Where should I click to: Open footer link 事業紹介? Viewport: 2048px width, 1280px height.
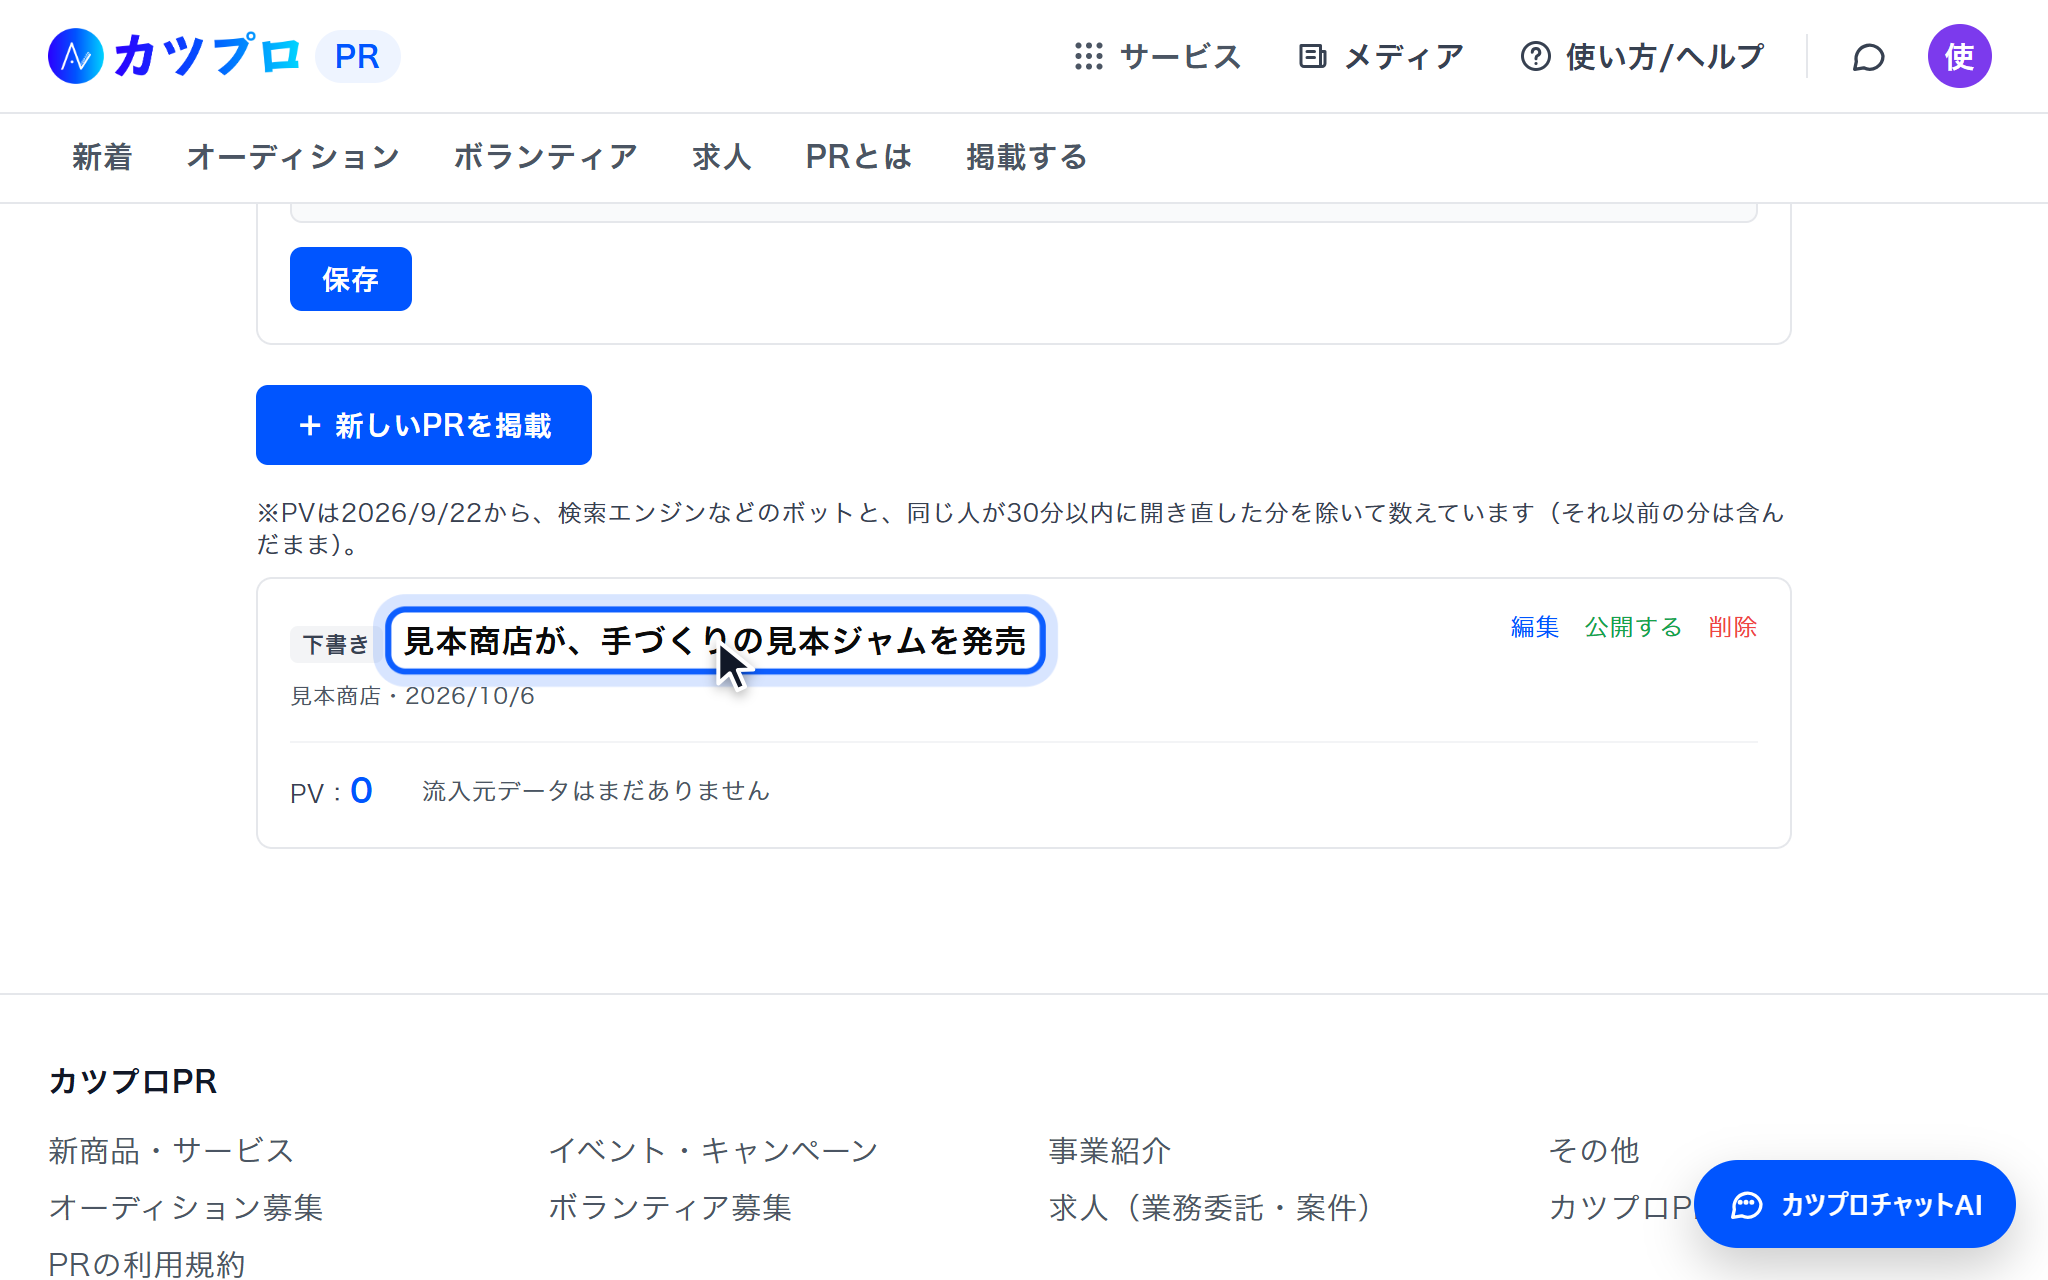click(1110, 1150)
